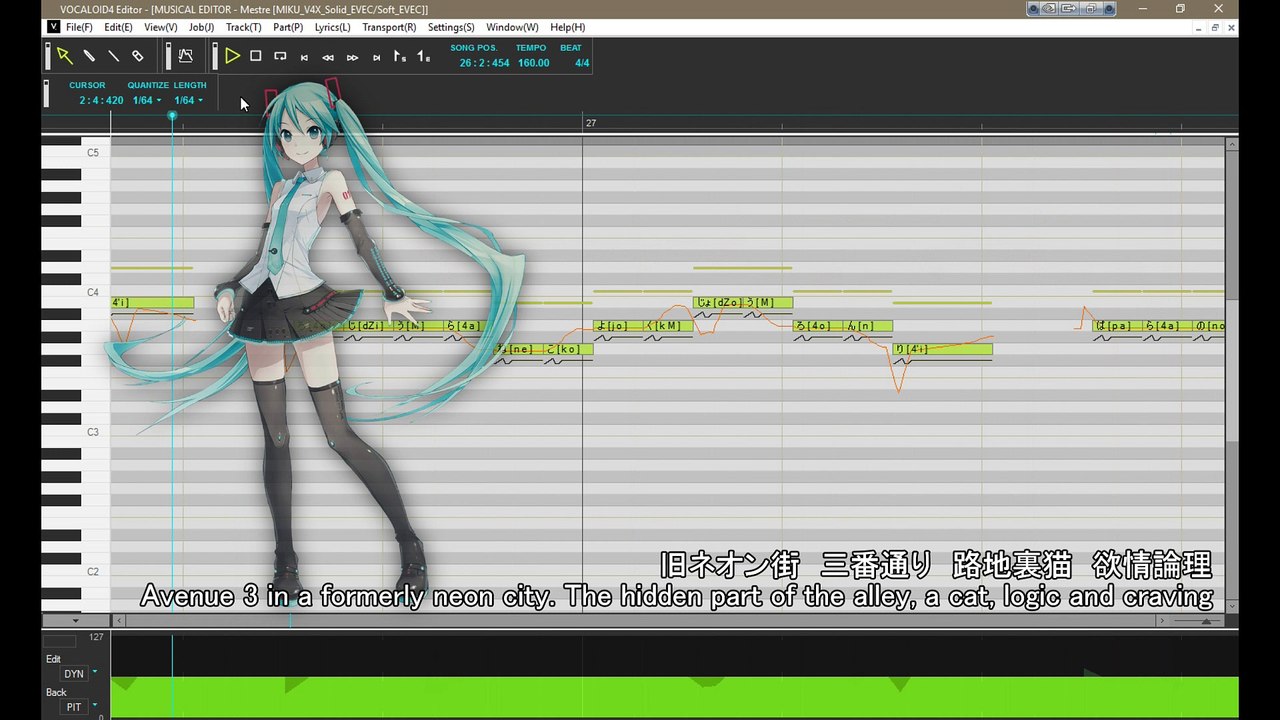The width and height of the screenshot is (1280, 720).
Task: Open the Part menu
Action: [288, 27]
